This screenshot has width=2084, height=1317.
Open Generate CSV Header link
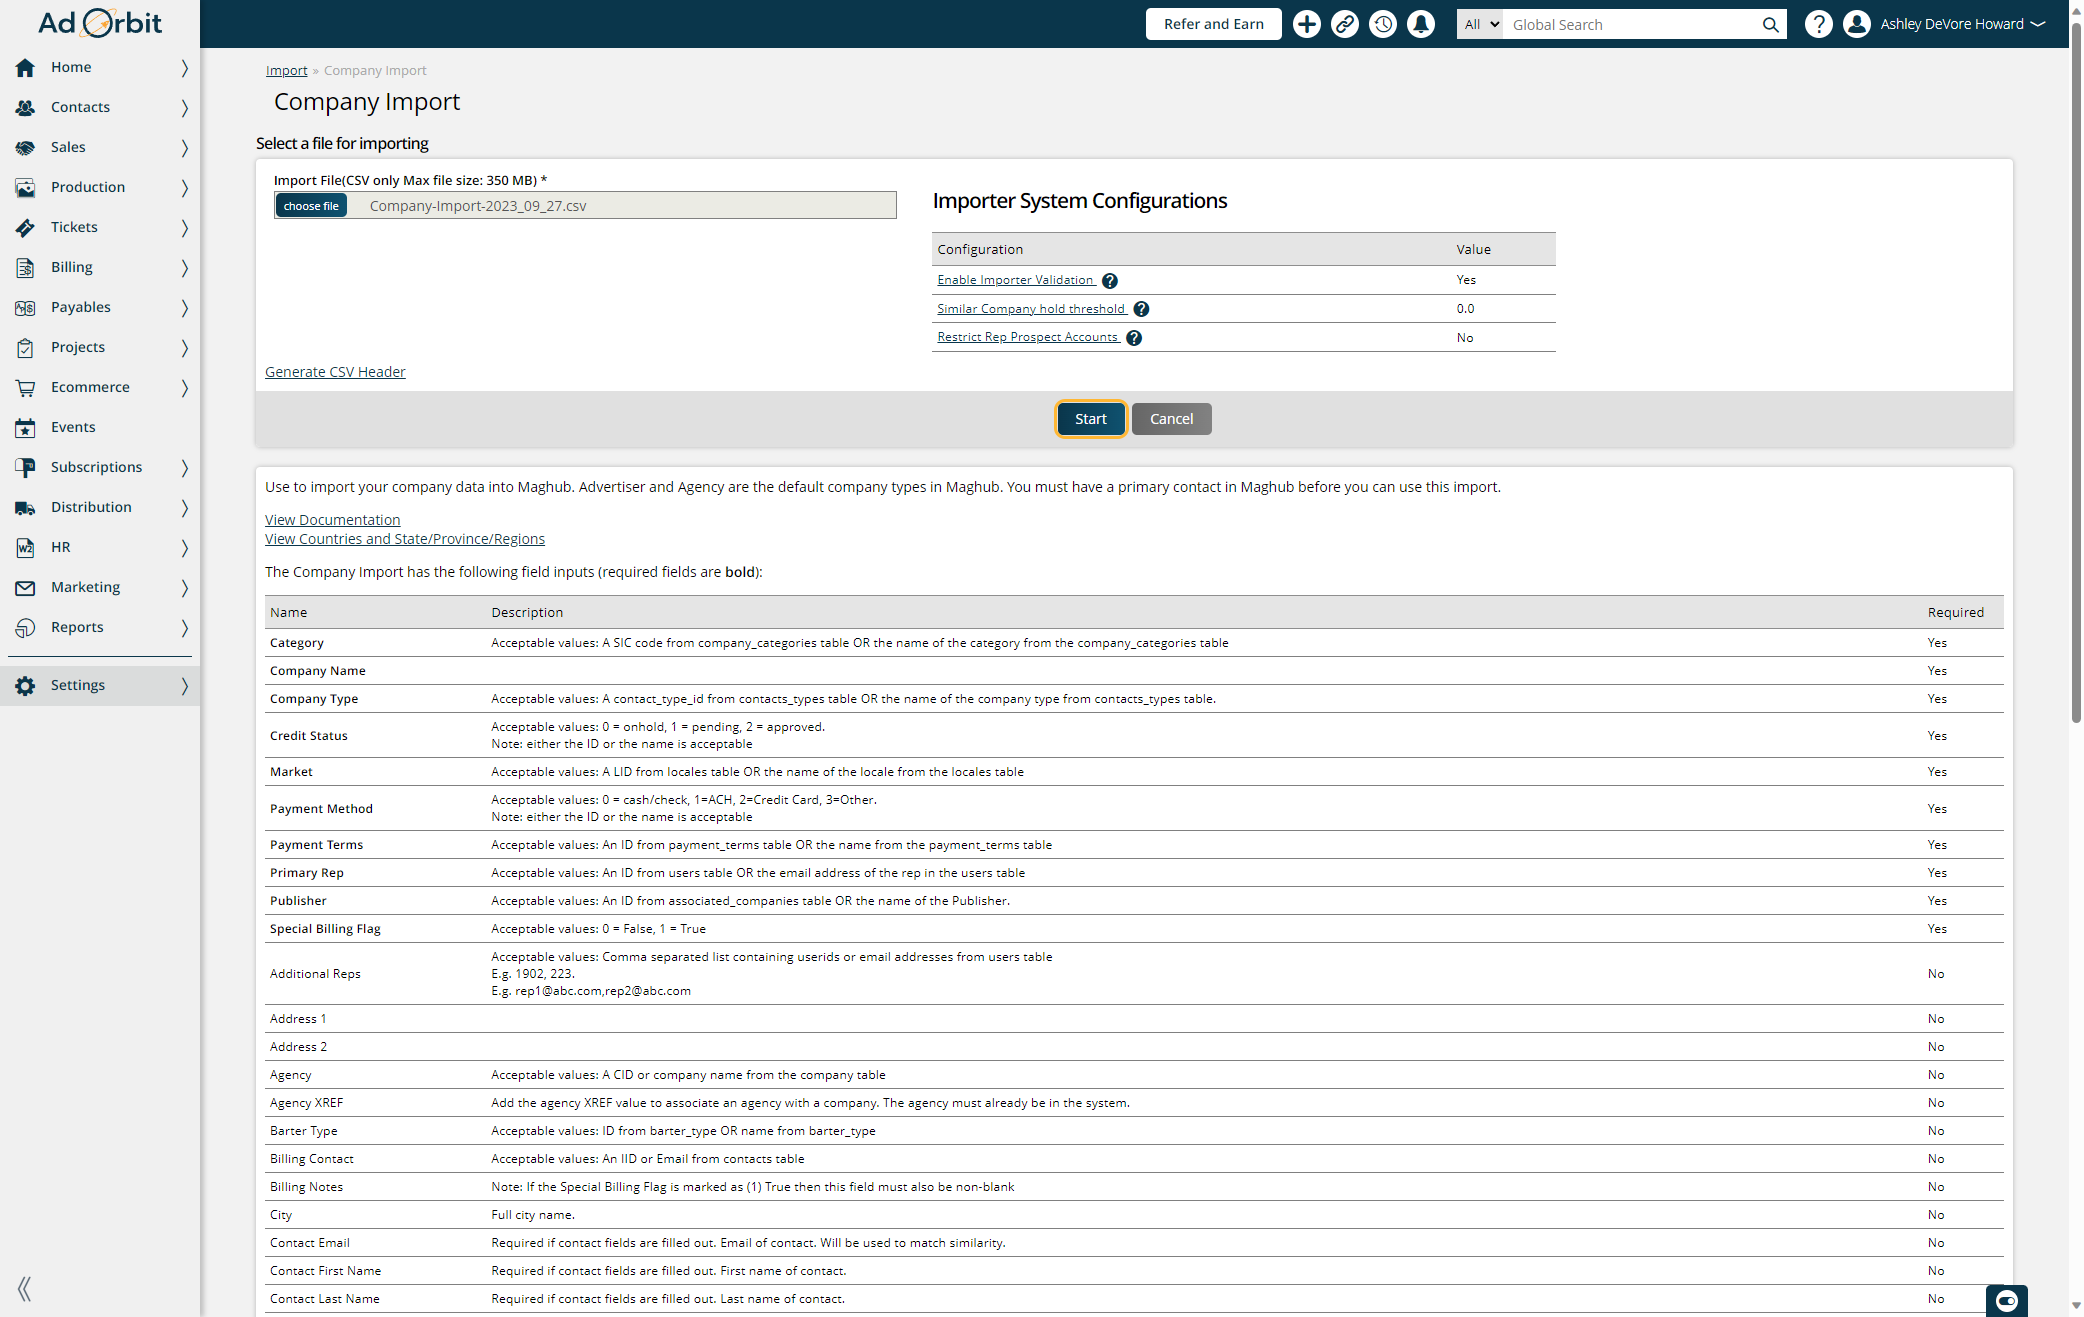335,372
